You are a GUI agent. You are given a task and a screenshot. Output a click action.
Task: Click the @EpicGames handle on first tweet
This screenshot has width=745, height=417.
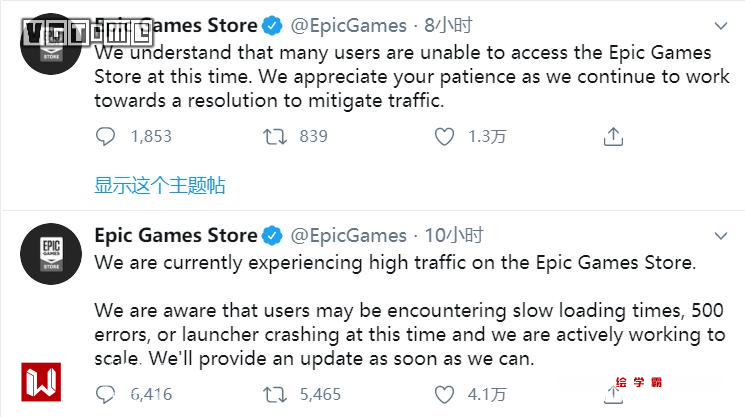tap(348, 24)
